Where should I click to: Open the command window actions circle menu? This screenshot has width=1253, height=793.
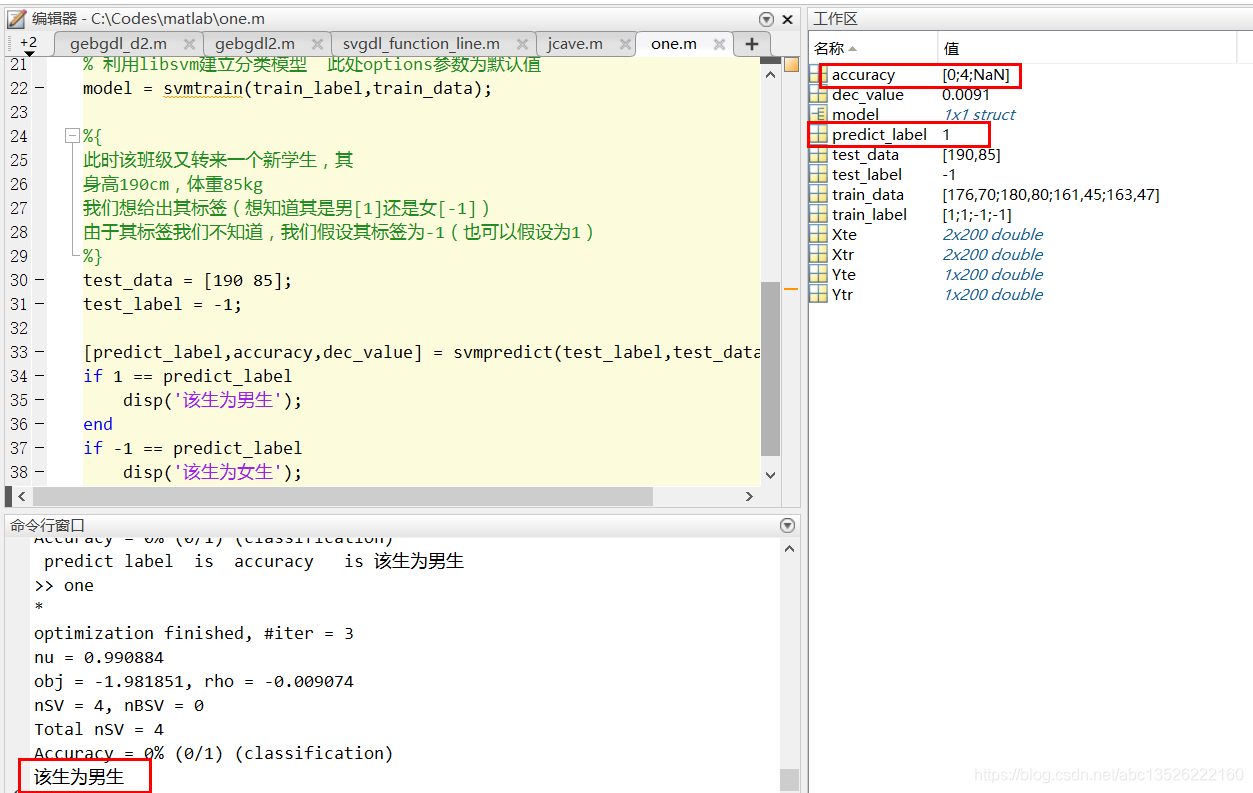(787, 524)
